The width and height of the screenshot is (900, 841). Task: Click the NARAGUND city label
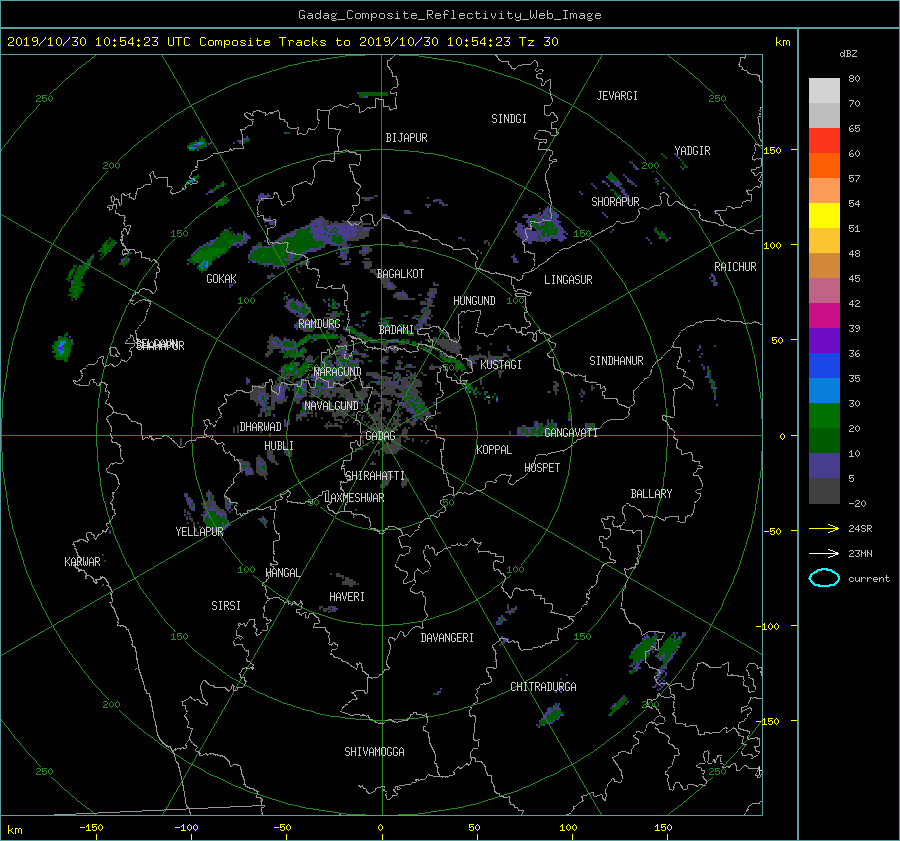click(338, 372)
